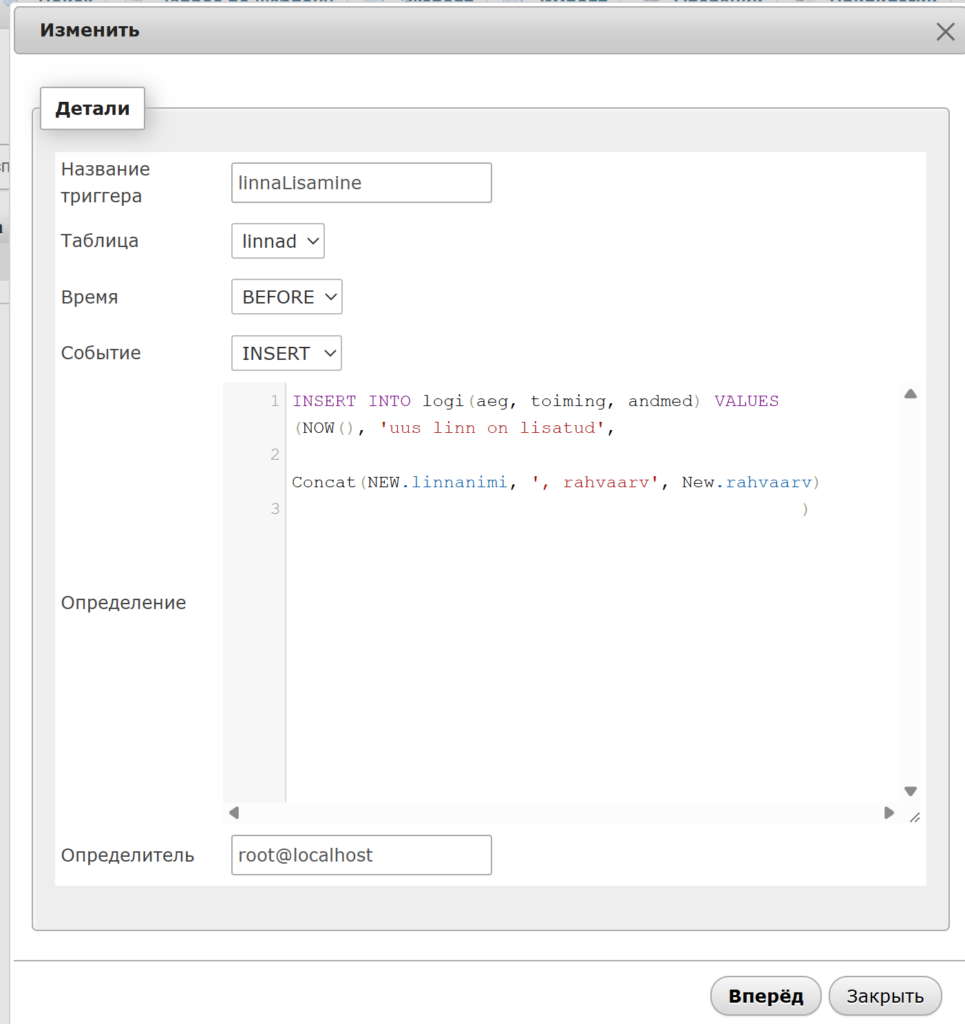Click the Таблица label
The width and height of the screenshot is (965, 1024).
[x=99, y=241]
